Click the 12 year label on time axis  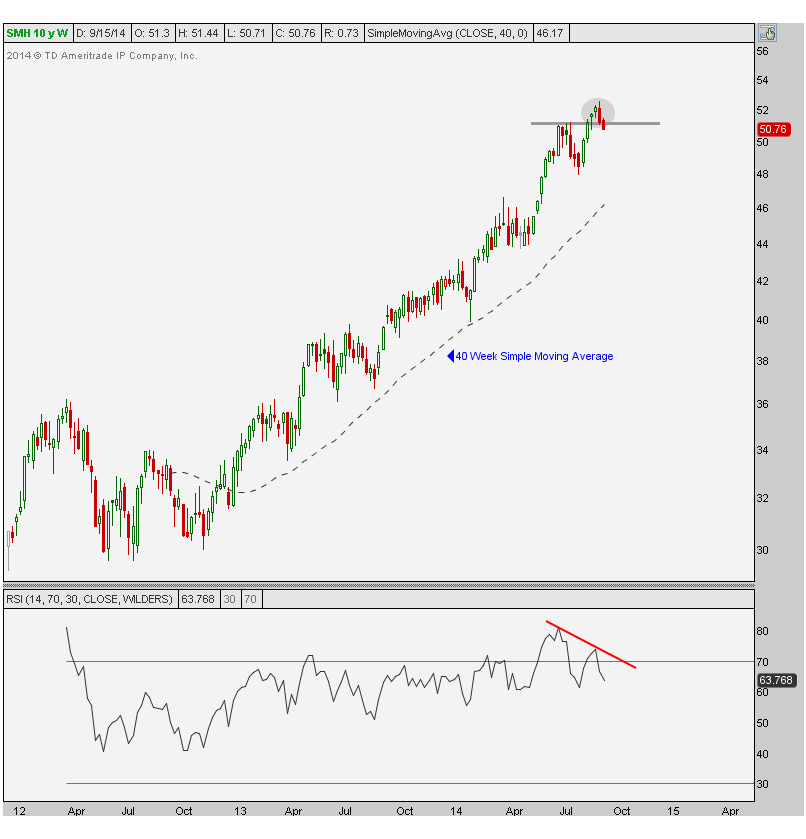19,811
